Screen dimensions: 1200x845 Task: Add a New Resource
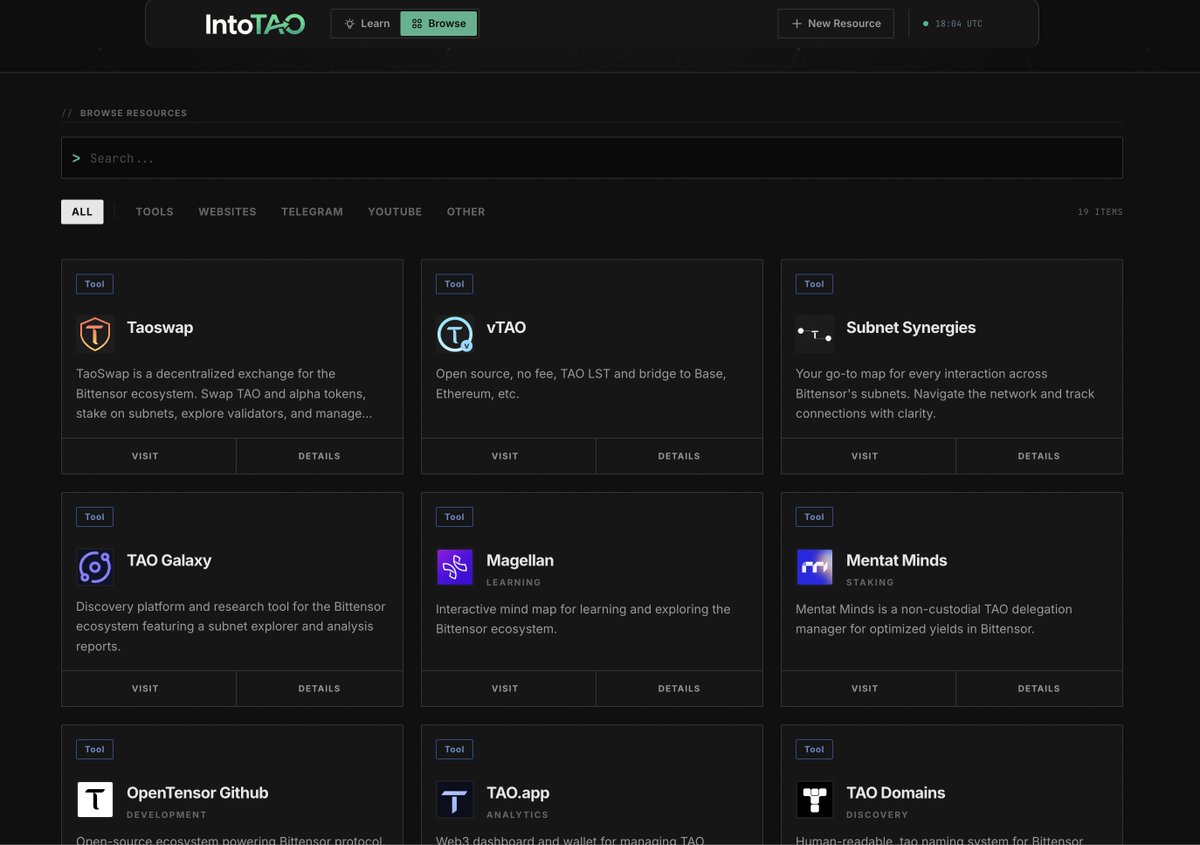point(836,23)
